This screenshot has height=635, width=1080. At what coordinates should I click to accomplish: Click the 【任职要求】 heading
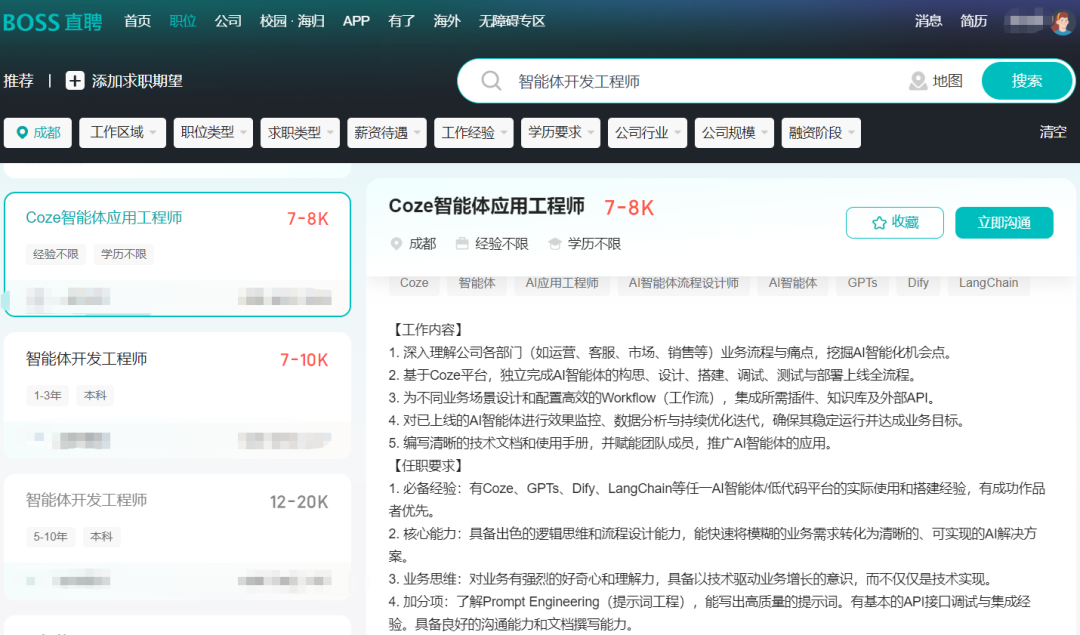[x=427, y=466]
